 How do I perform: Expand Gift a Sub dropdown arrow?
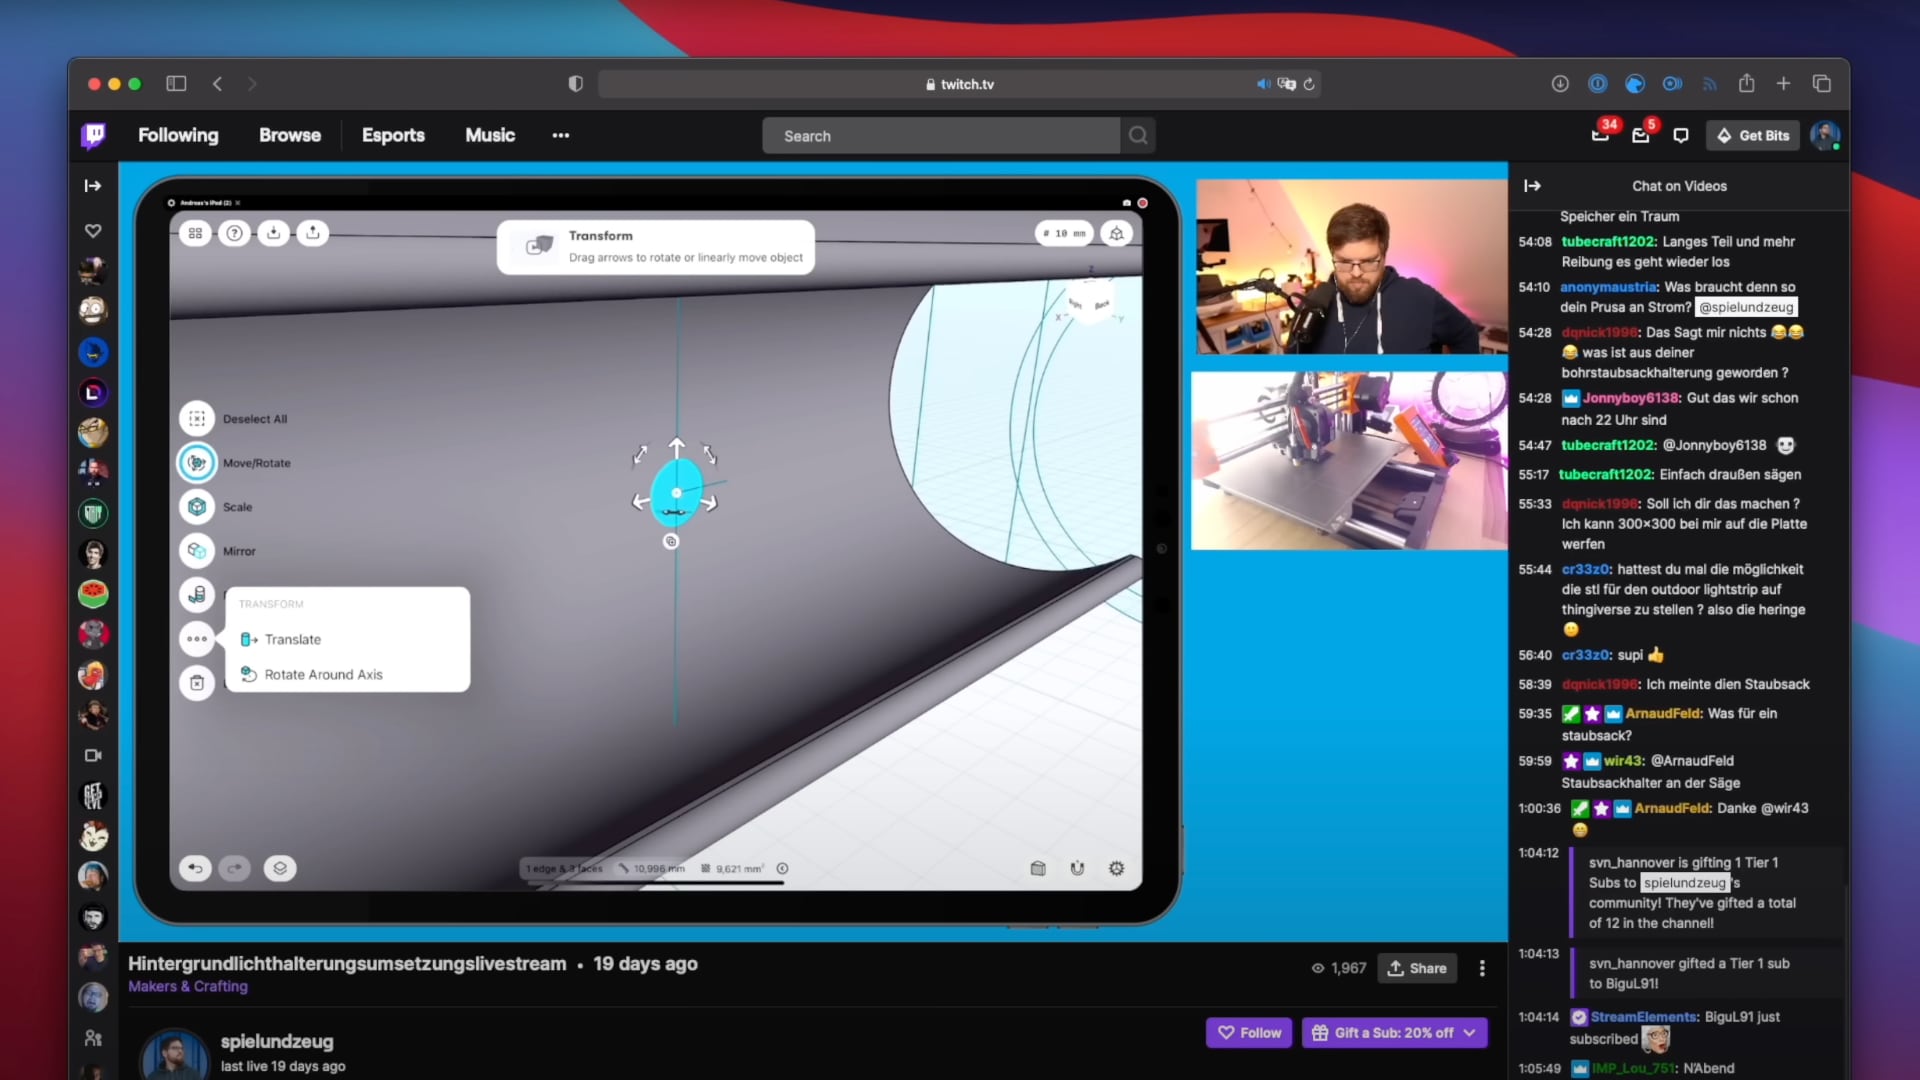pyautogui.click(x=1469, y=1033)
